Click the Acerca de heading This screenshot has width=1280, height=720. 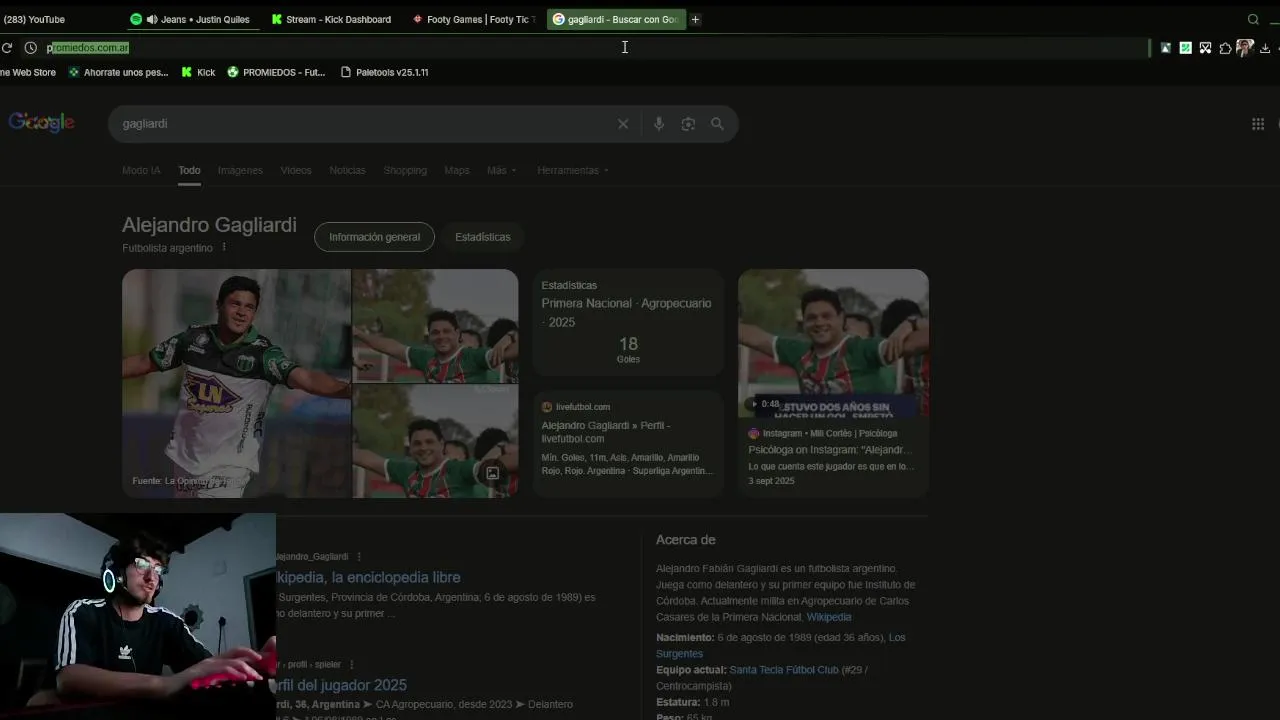[x=685, y=540]
